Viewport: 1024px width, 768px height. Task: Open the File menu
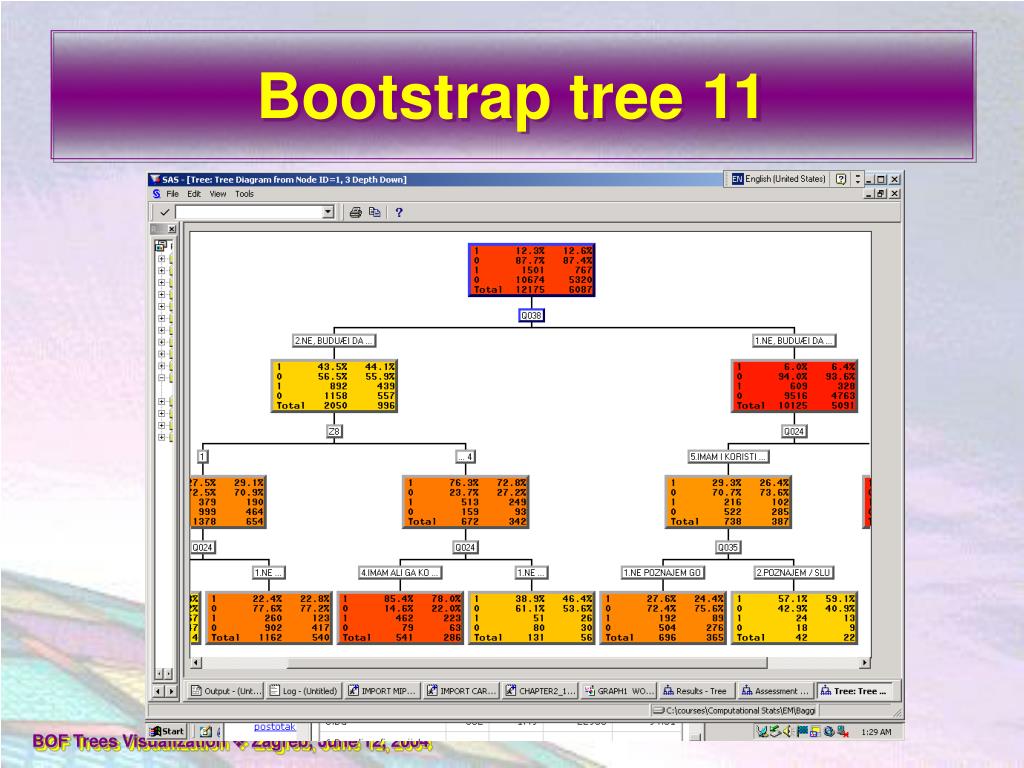click(x=172, y=194)
